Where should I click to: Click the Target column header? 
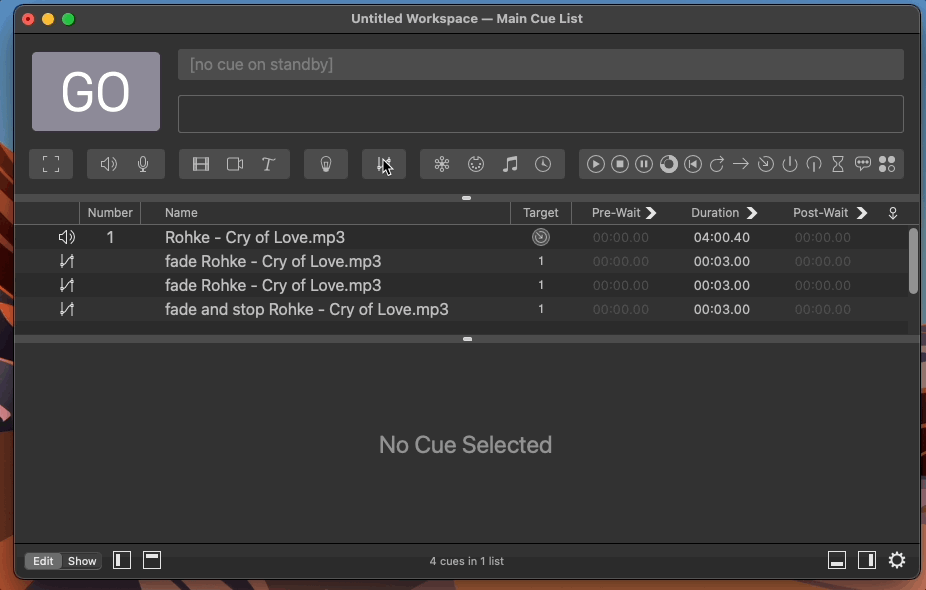point(540,213)
